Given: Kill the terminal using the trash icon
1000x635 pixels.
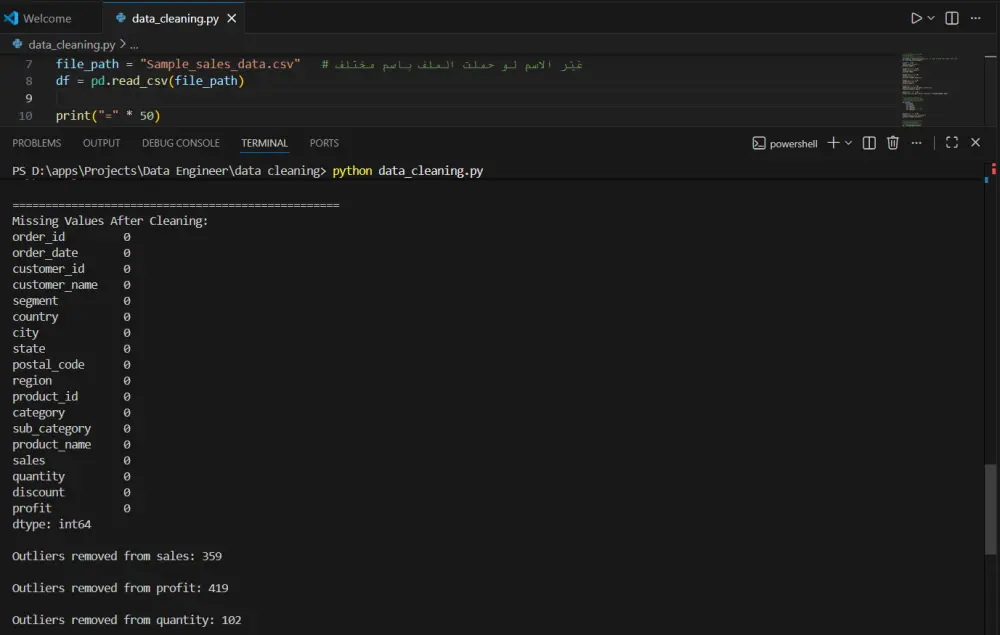Looking at the screenshot, I should tap(892, 142).
